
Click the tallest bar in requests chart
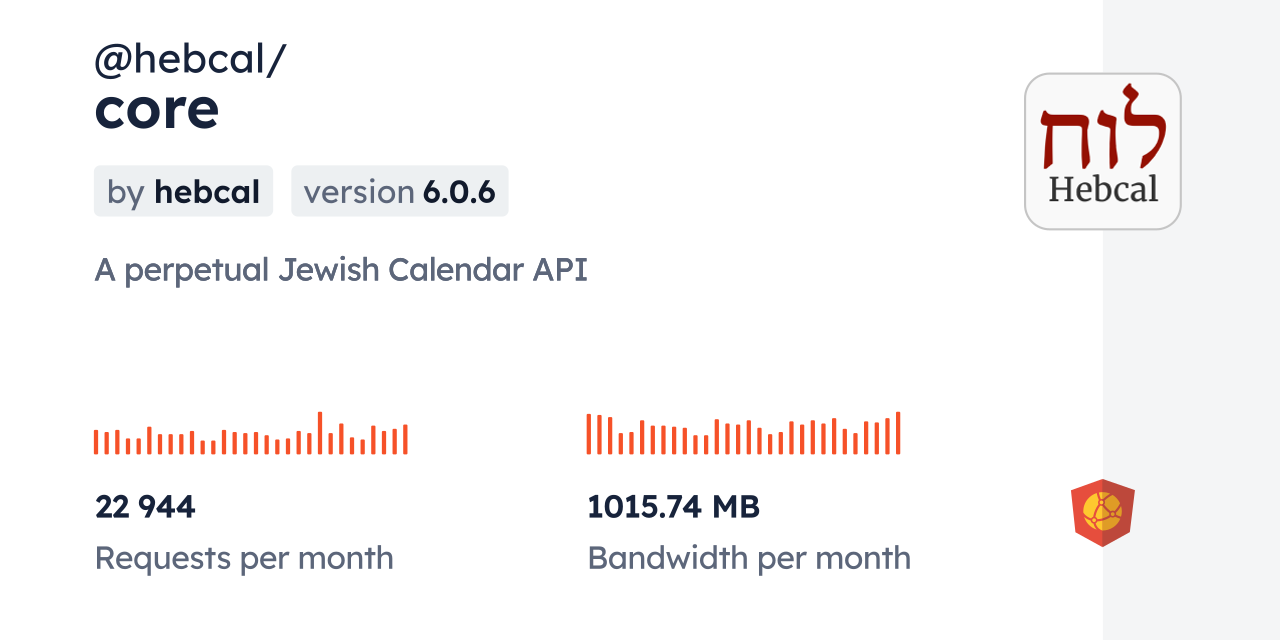point(320,434)
